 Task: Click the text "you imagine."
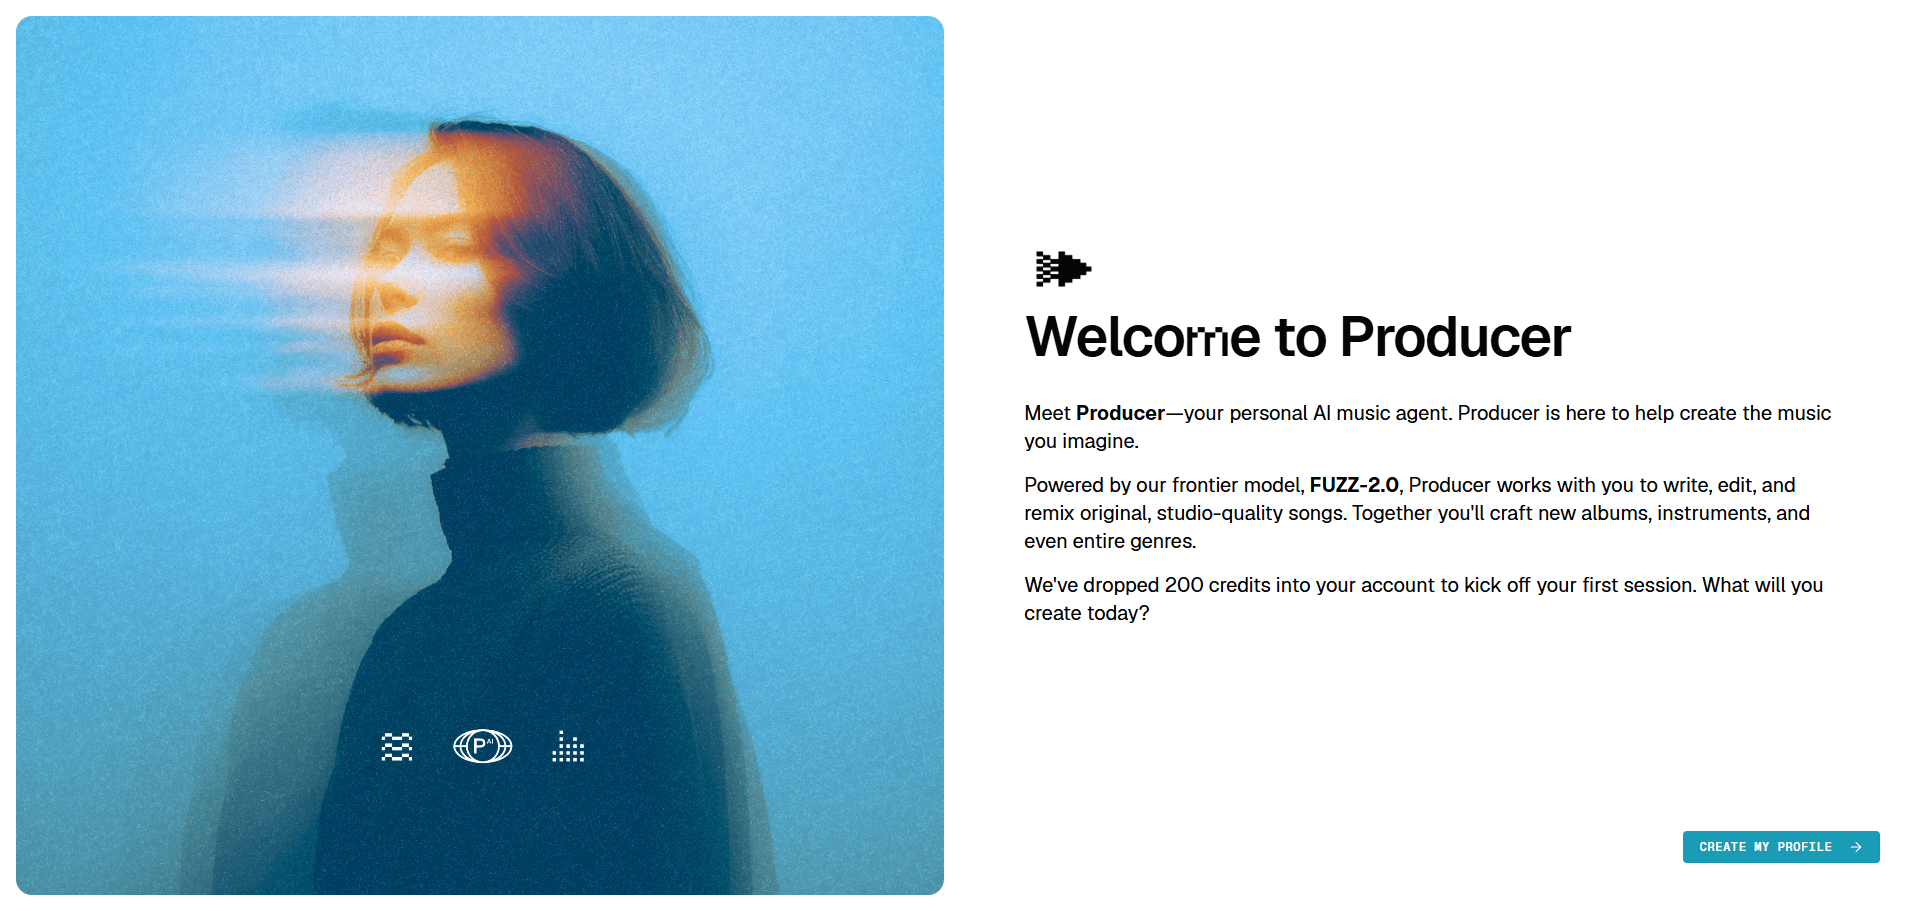pos(1081,441)
